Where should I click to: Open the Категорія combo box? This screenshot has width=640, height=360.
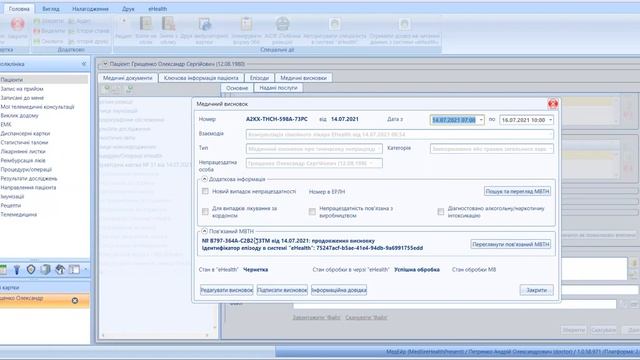pos(491,149)
